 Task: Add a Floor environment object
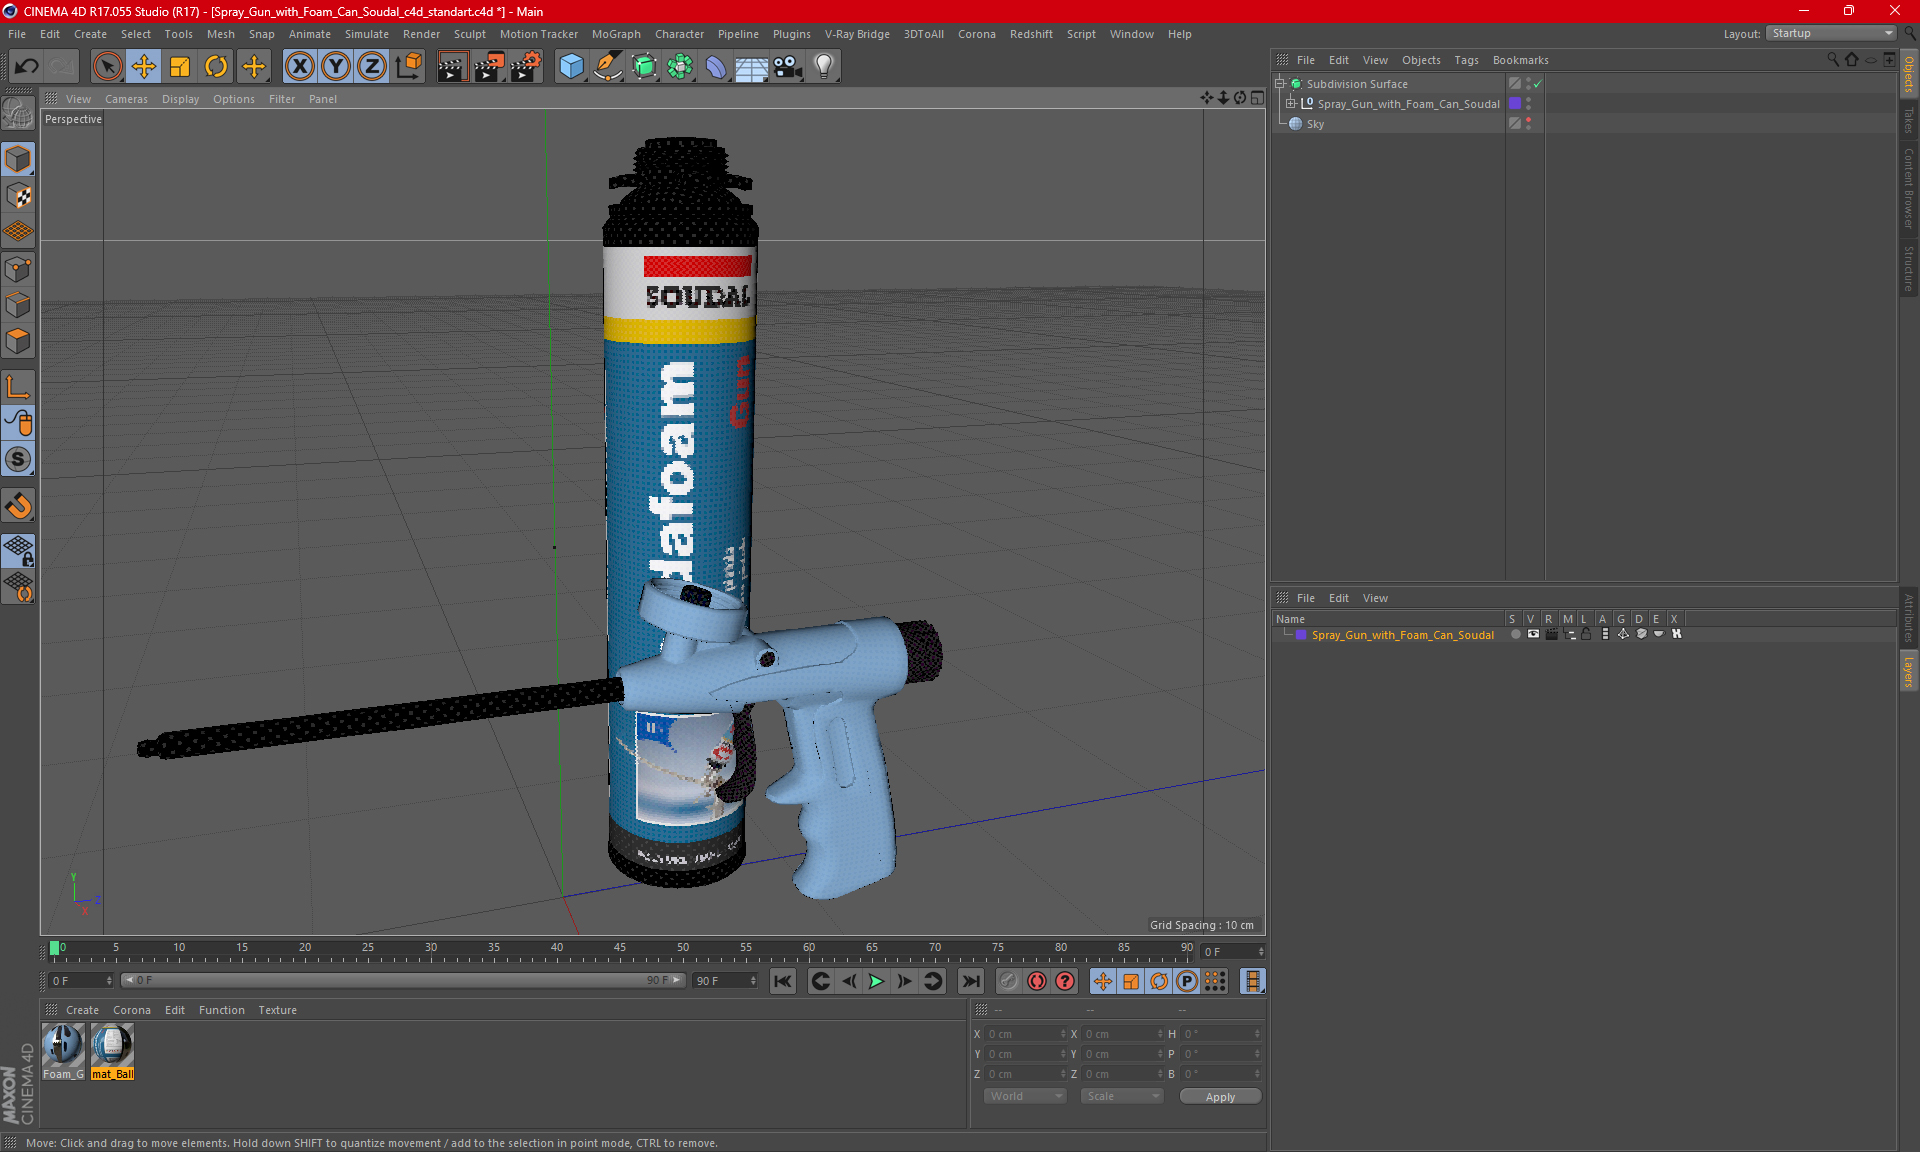coord(751,67)
